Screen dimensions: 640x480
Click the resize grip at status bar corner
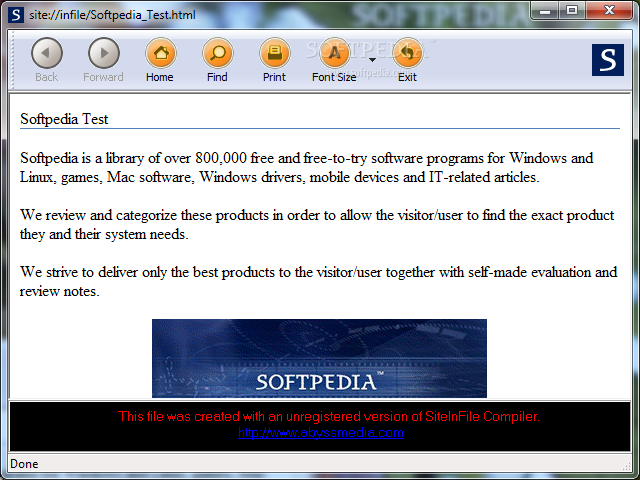(x=626, y=465)
